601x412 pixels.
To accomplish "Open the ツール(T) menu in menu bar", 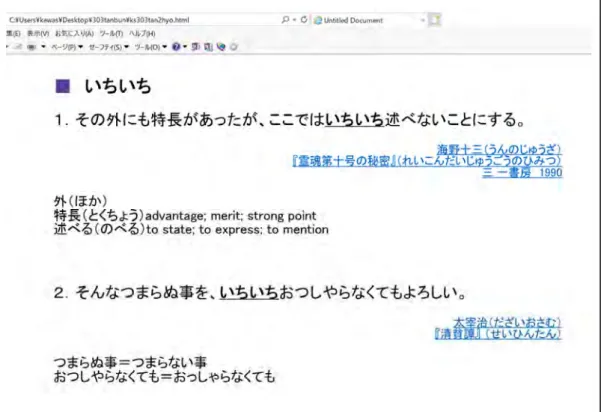I will [x=111, y=34].
